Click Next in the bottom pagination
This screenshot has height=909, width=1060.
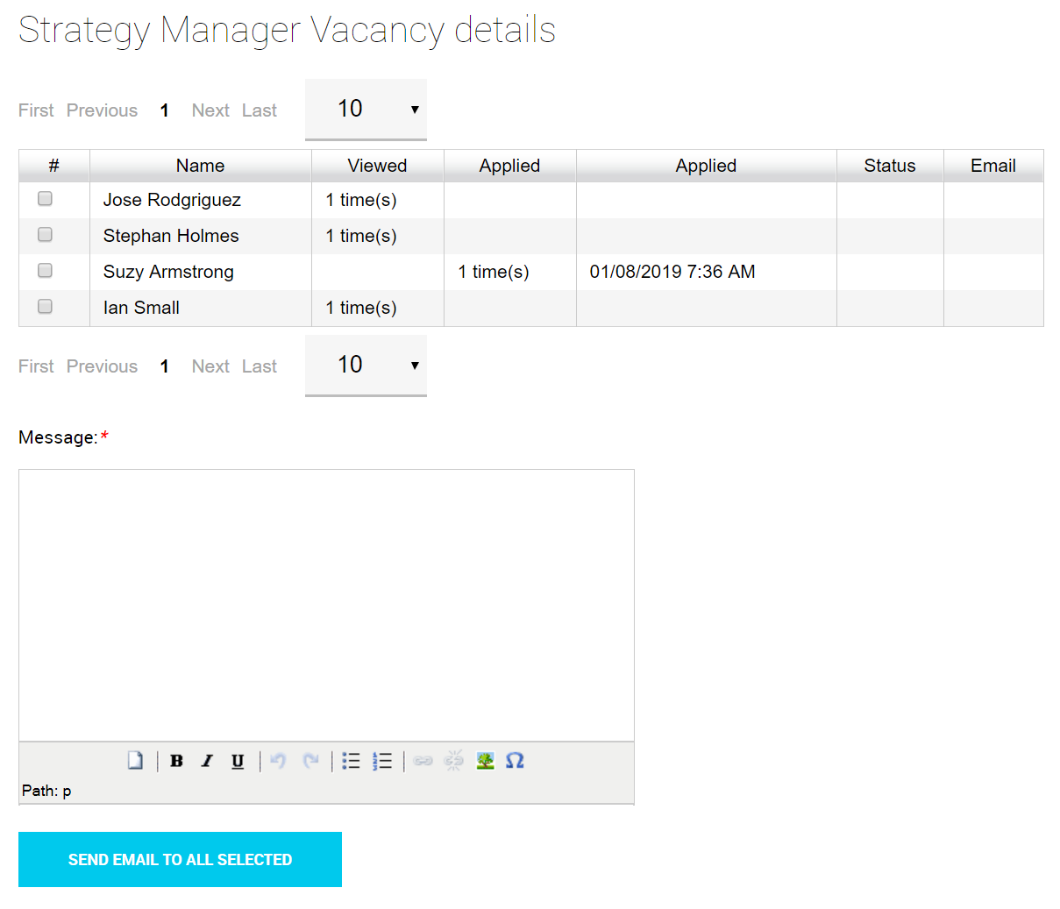pos(211,366)
